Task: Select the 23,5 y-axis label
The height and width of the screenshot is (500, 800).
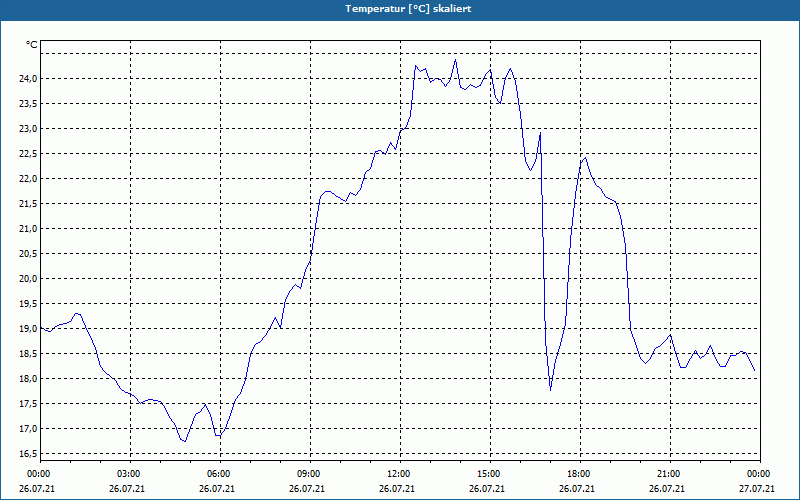Action: (29, 104)
